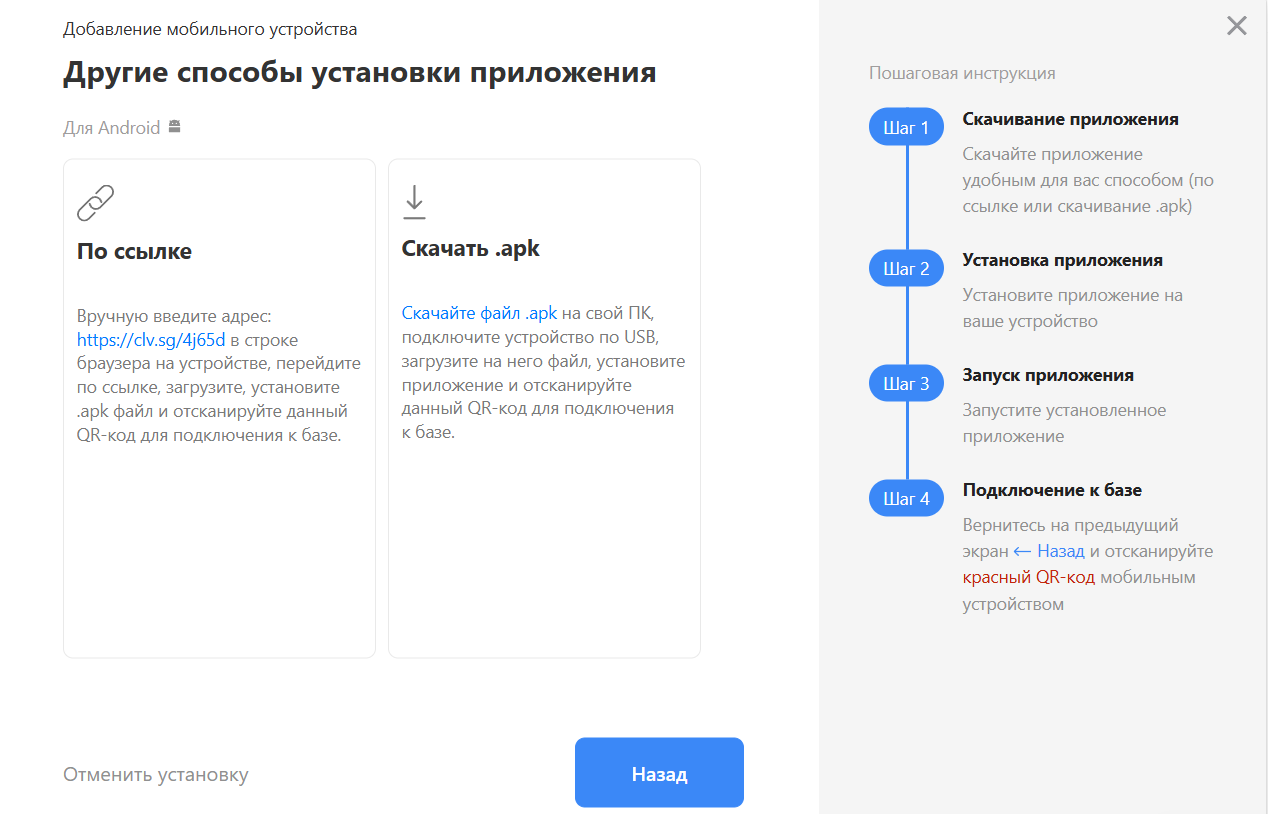This screenshot has width=1268, height=814.
Task: Click the blue "Назад" button
Action: 659,773
